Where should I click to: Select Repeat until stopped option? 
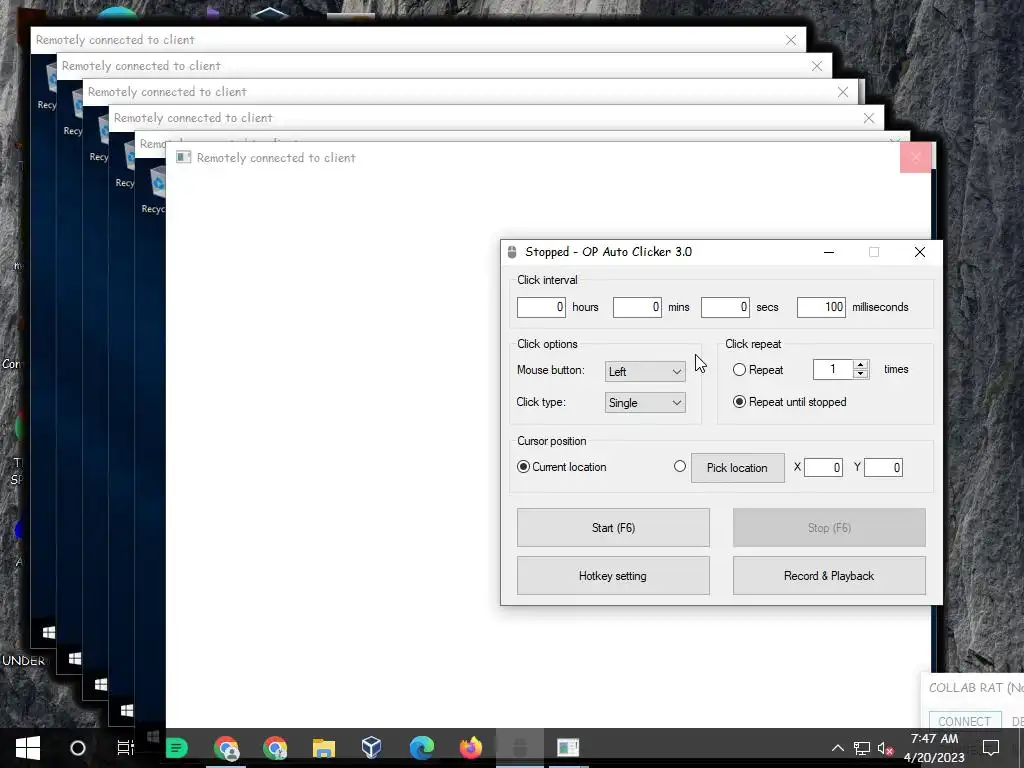click(x=739, y=402)
